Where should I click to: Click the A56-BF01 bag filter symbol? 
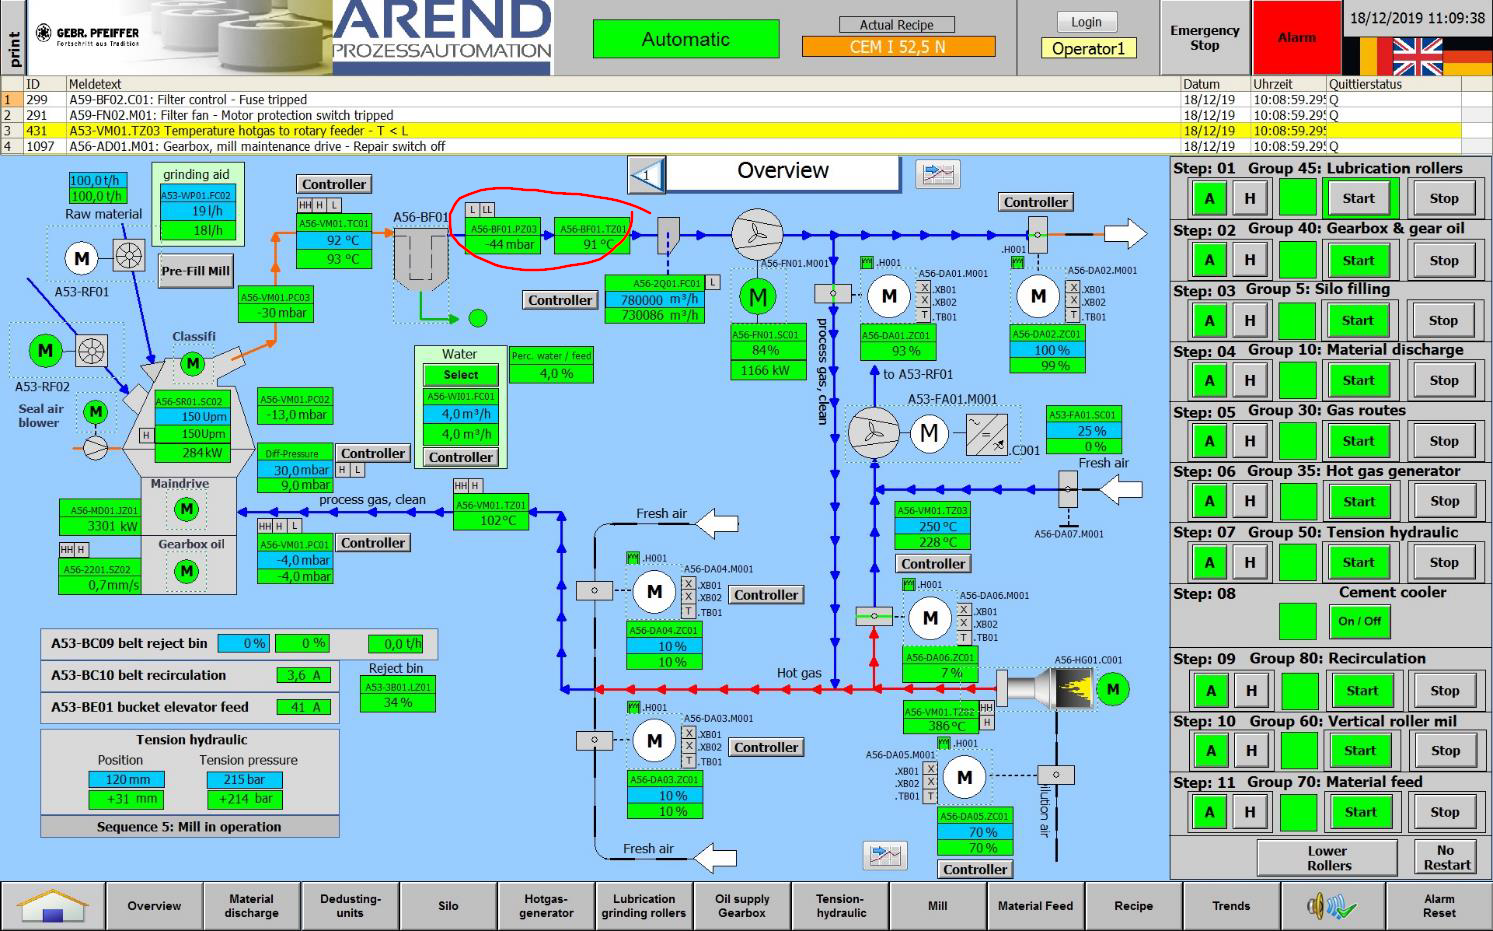(421, 257)
